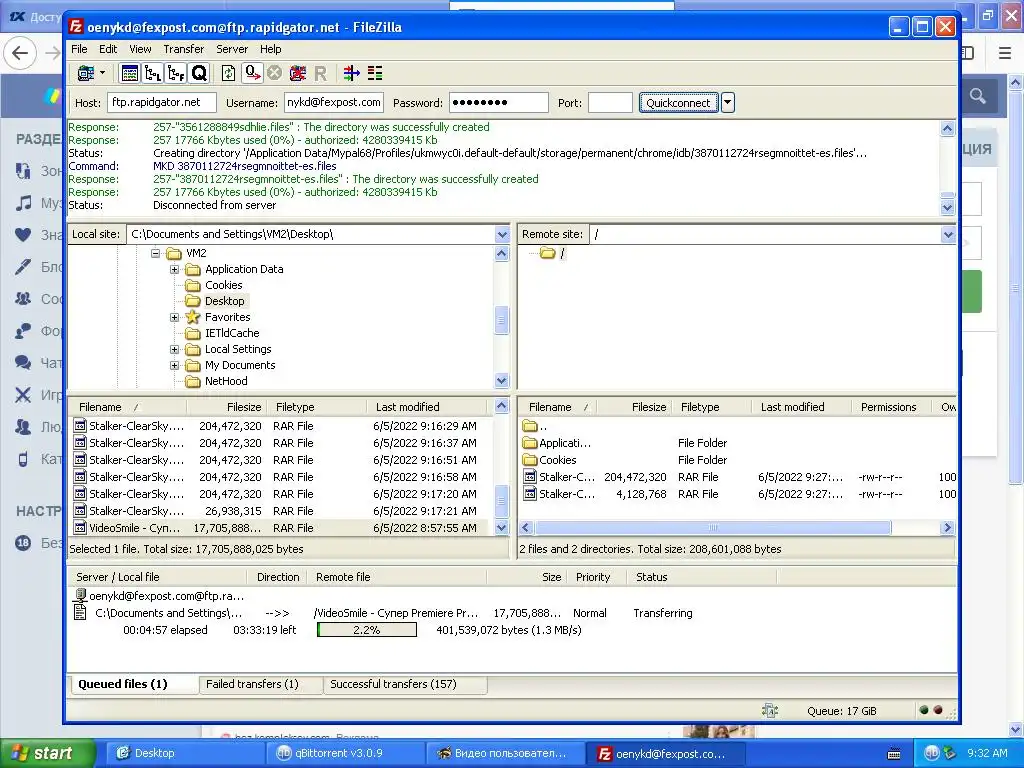Screen dimensions: 1024x768
Task: Open the Edit menu
Action: point(108,49)
